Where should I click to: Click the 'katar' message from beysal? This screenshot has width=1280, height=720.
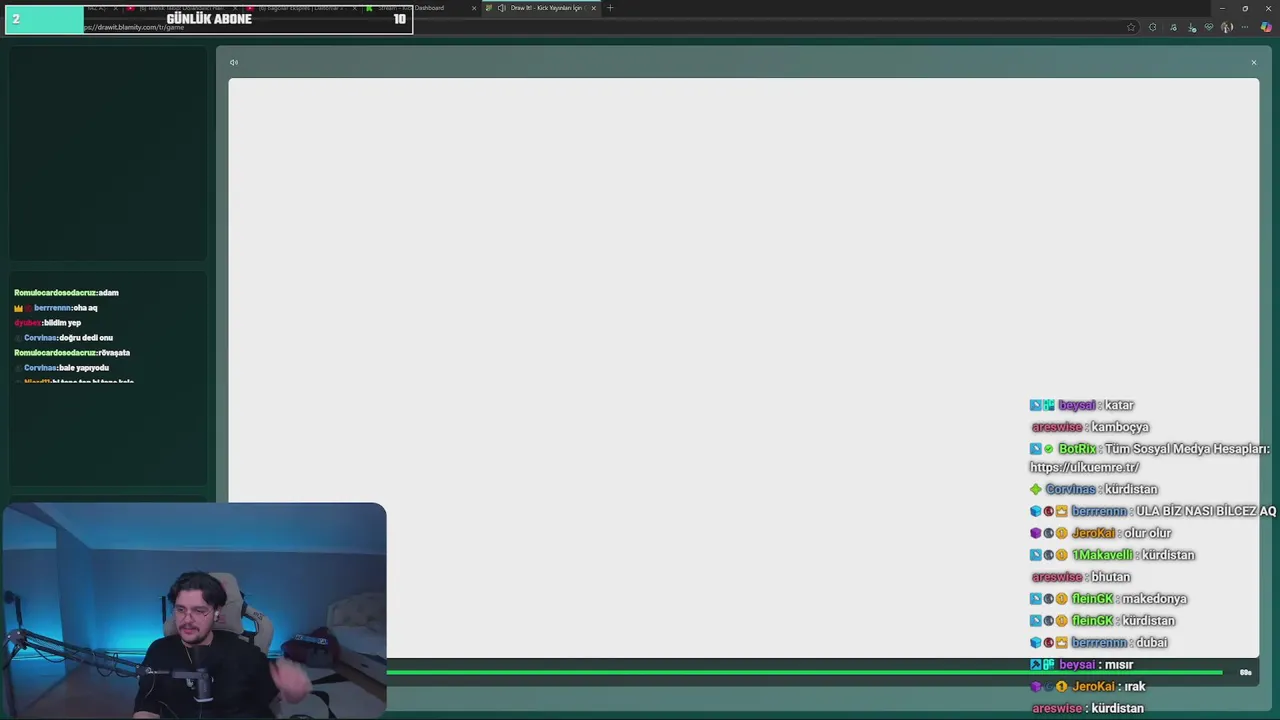1082,405
